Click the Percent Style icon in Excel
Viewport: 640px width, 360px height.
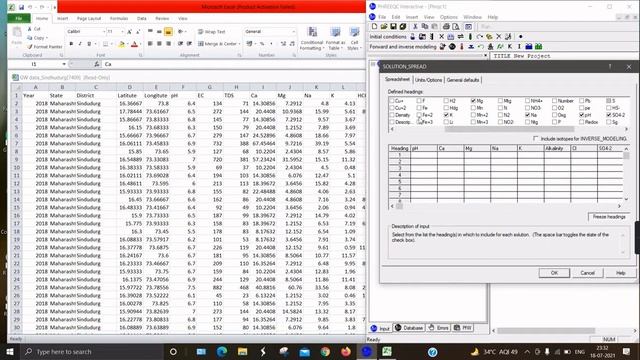(262, 44)
